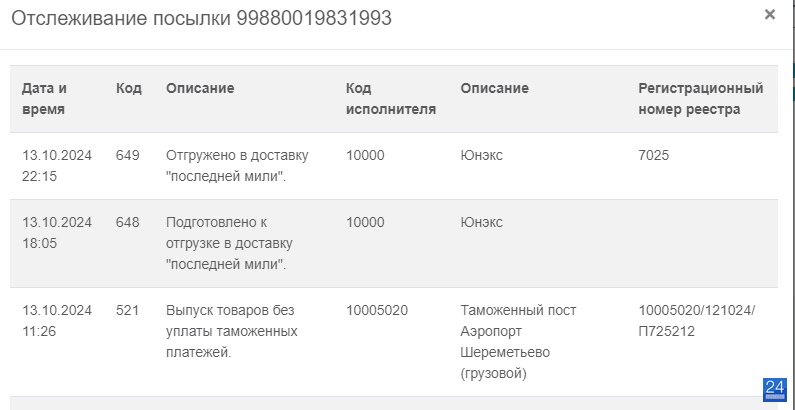This screenshot has height=410, width=795.
Task: Click the 'Код' column header
Action: pos(129,88)
